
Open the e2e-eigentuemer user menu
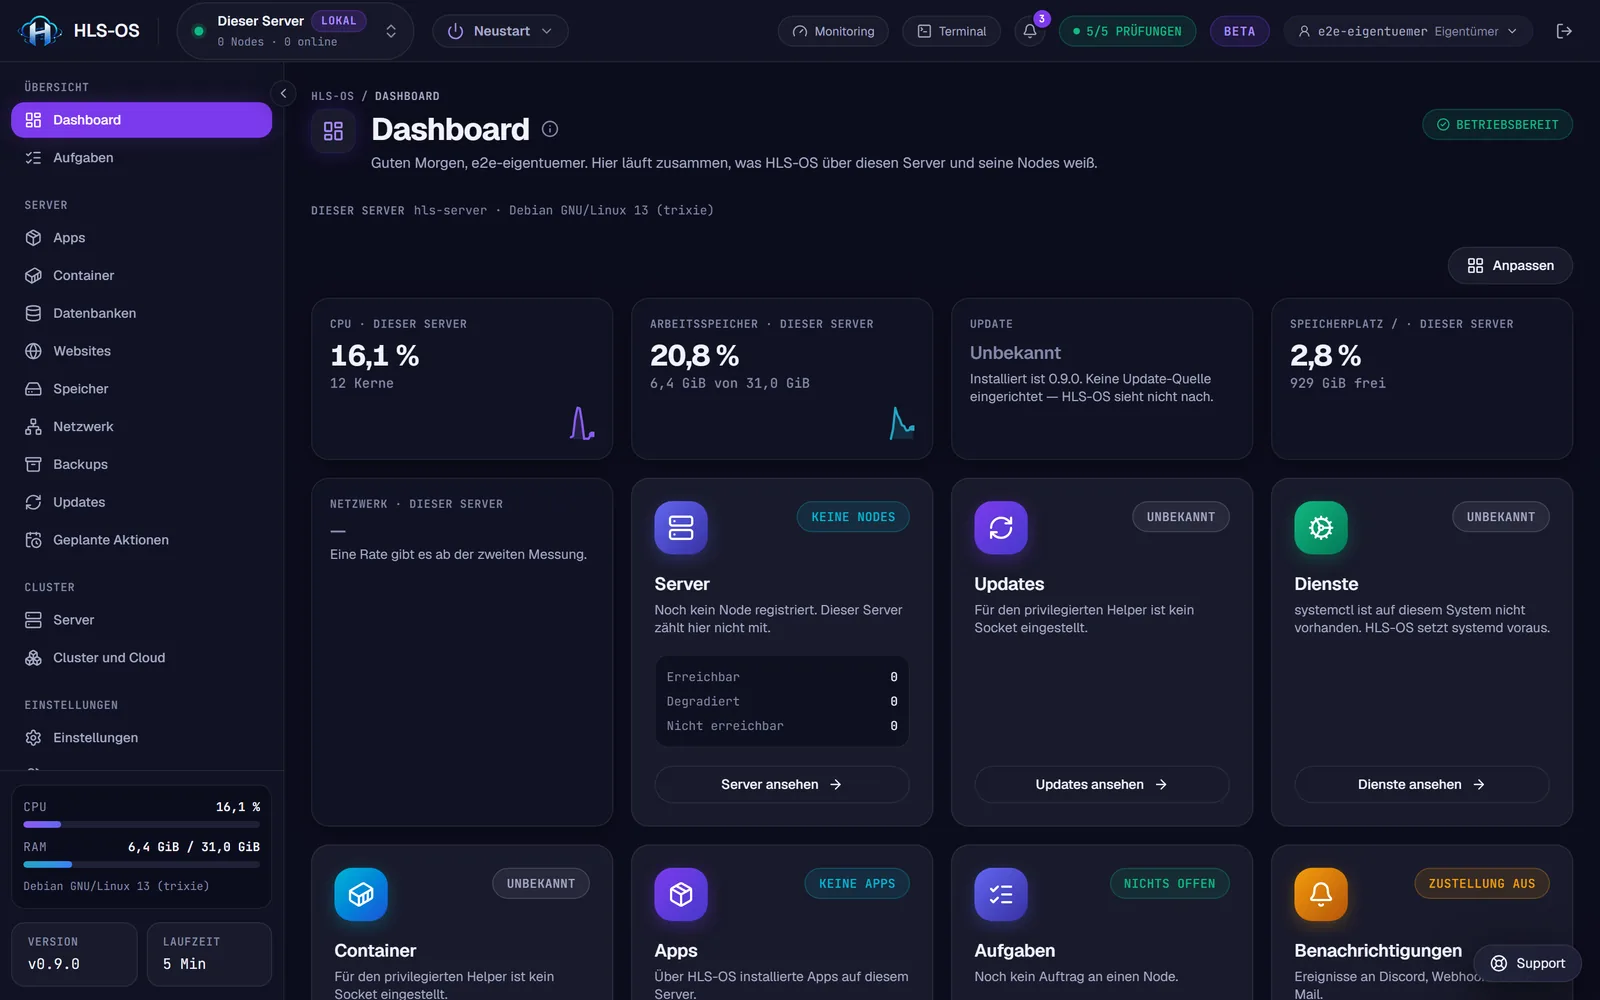click(1408, 31)
